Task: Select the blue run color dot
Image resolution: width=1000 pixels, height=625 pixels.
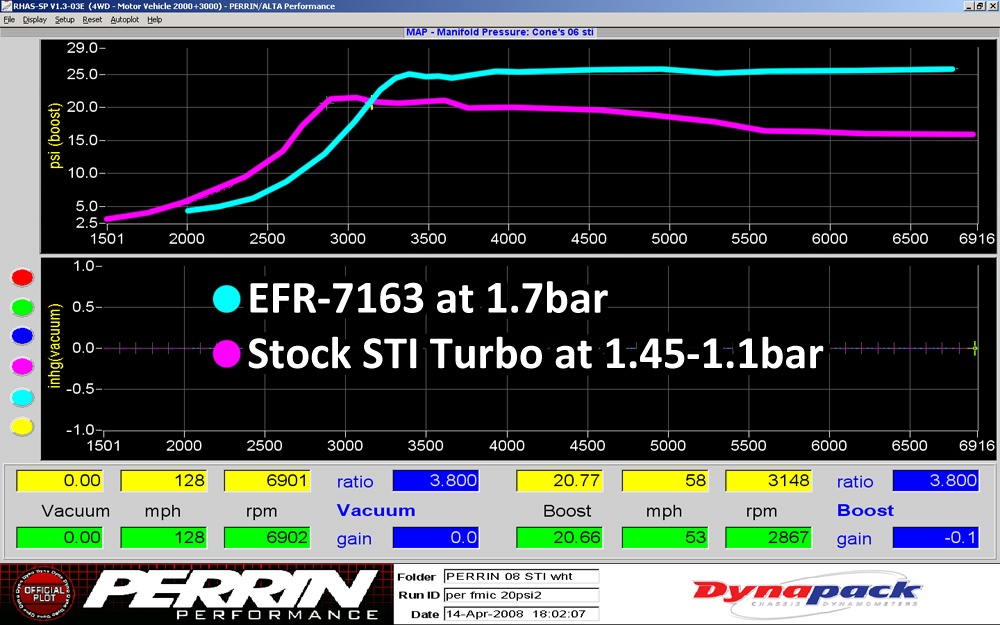Action: click(22, 336)
